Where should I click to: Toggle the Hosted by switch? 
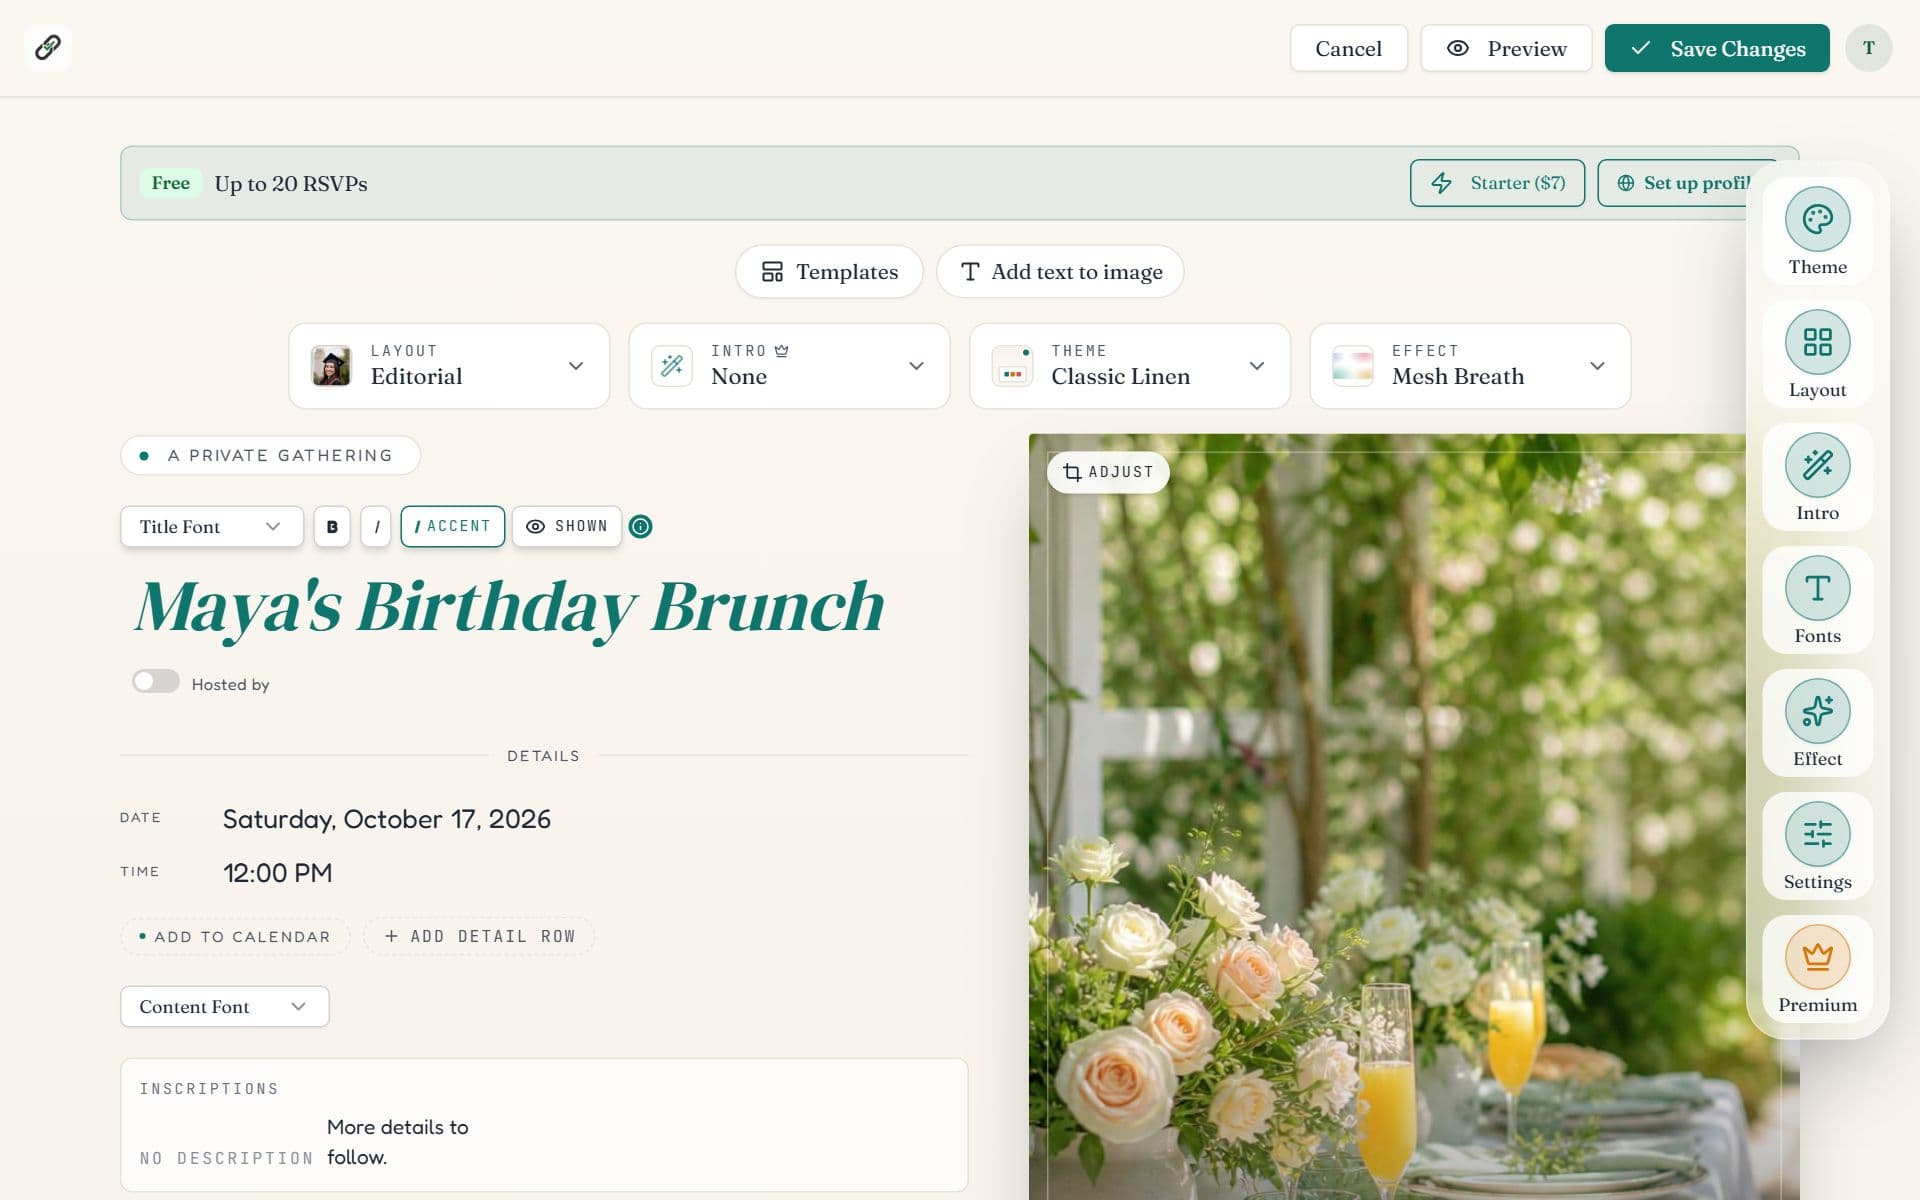[156, 682]
